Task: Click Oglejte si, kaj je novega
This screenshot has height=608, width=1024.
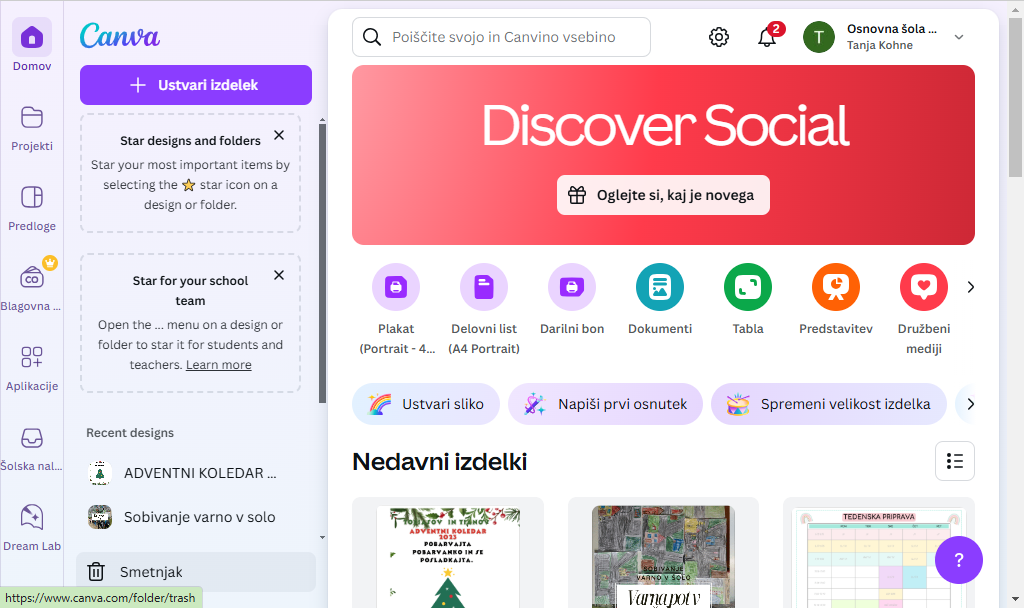Action: 663,195
